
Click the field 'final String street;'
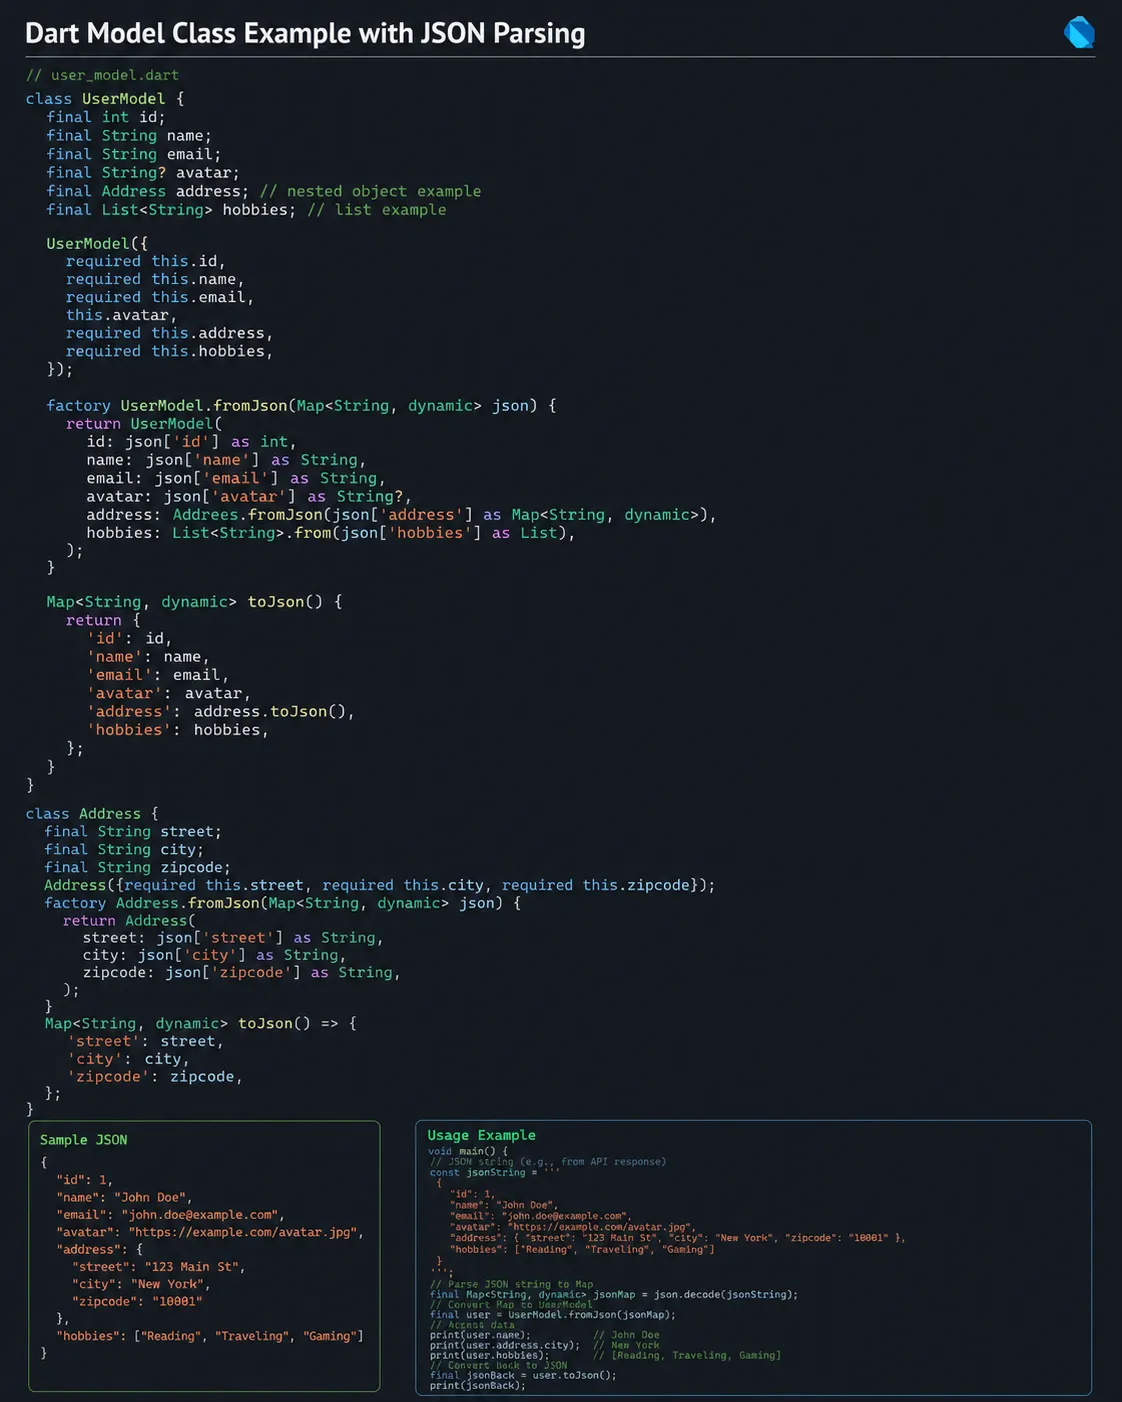(133, 832)
